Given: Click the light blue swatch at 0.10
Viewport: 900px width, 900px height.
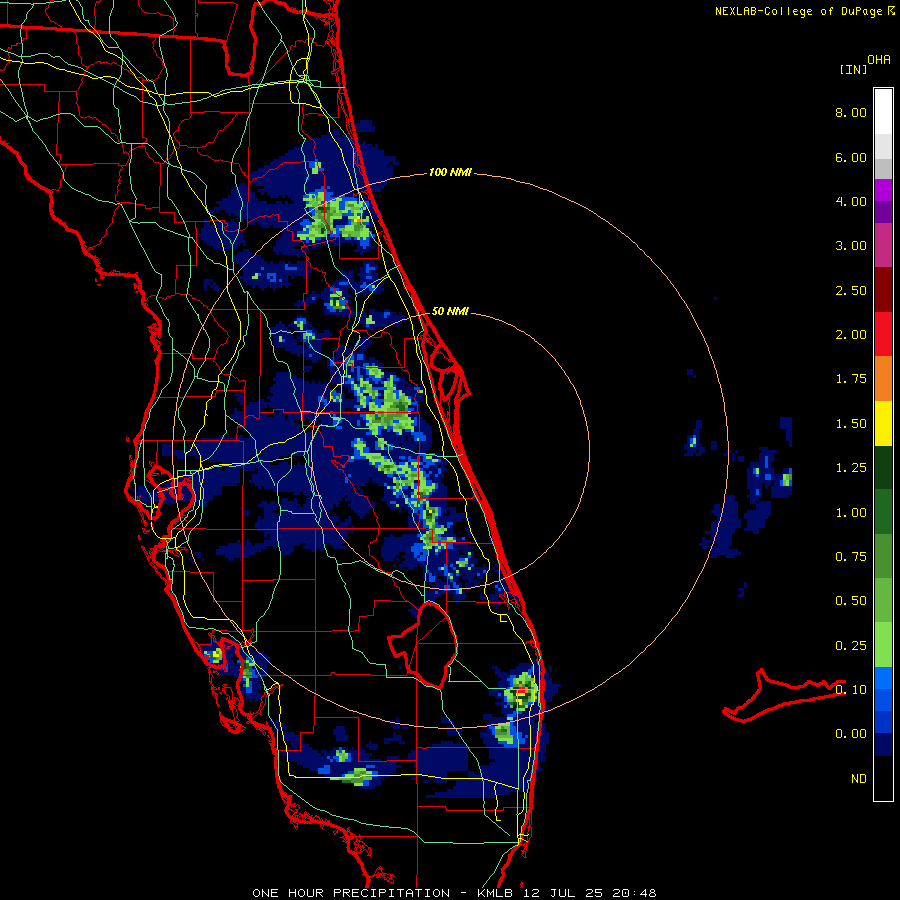Looking at the screenshot, I should 883,678.
